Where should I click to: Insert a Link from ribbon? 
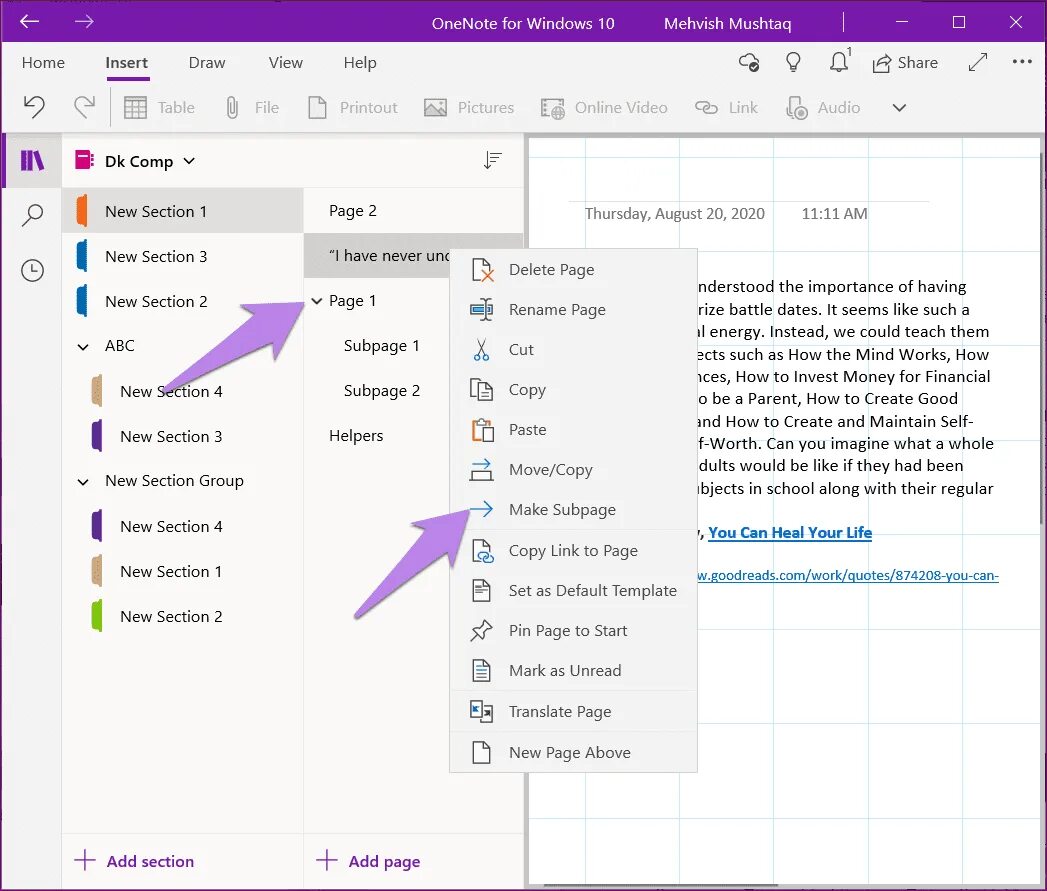726,108
